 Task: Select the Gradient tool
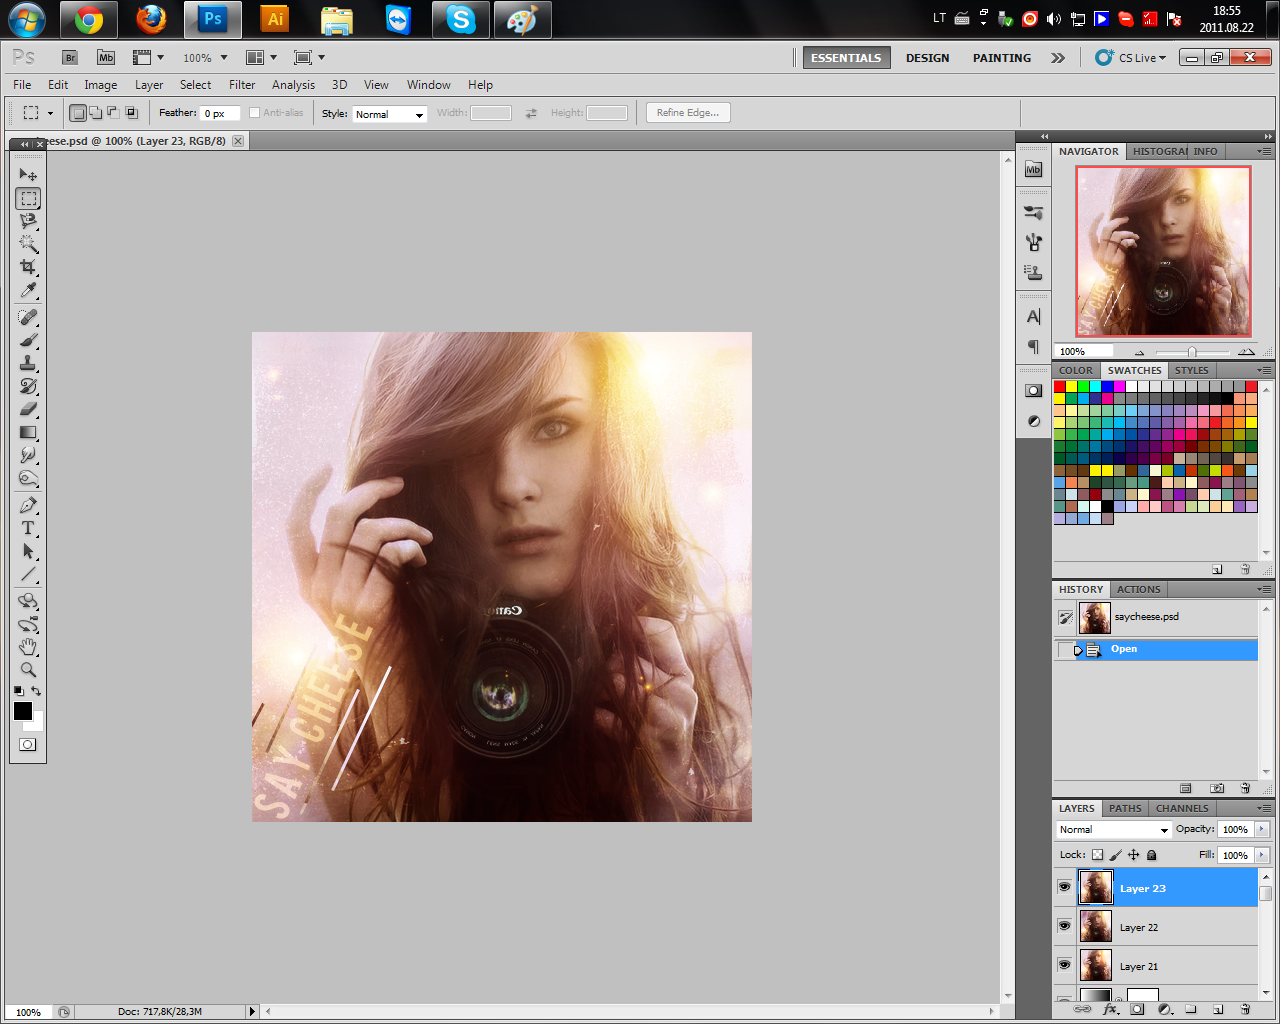(28, 432)
